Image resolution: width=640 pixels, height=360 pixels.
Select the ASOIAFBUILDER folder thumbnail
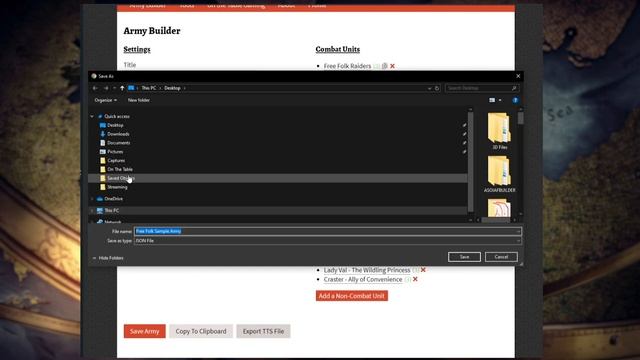(x=500, y=174)
